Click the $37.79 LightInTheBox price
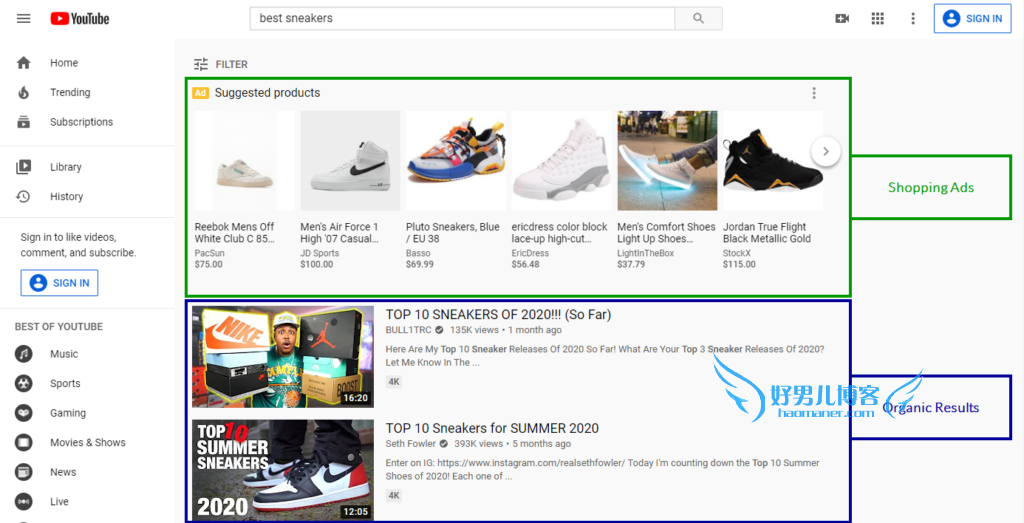1024x523 pixels. [x=631, y=264]
